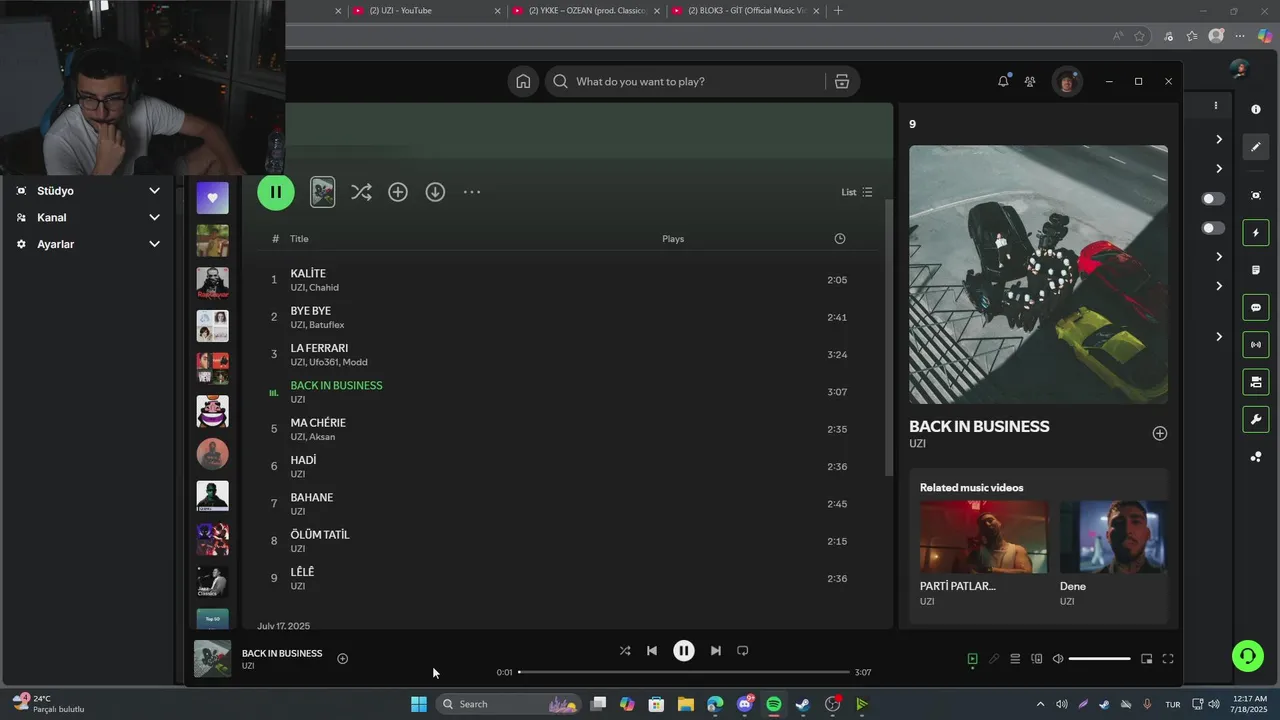This screenshot has width=1280, height=720.
Task: Open Liked Songs in the library sidebar
Action: pos(212,198)
